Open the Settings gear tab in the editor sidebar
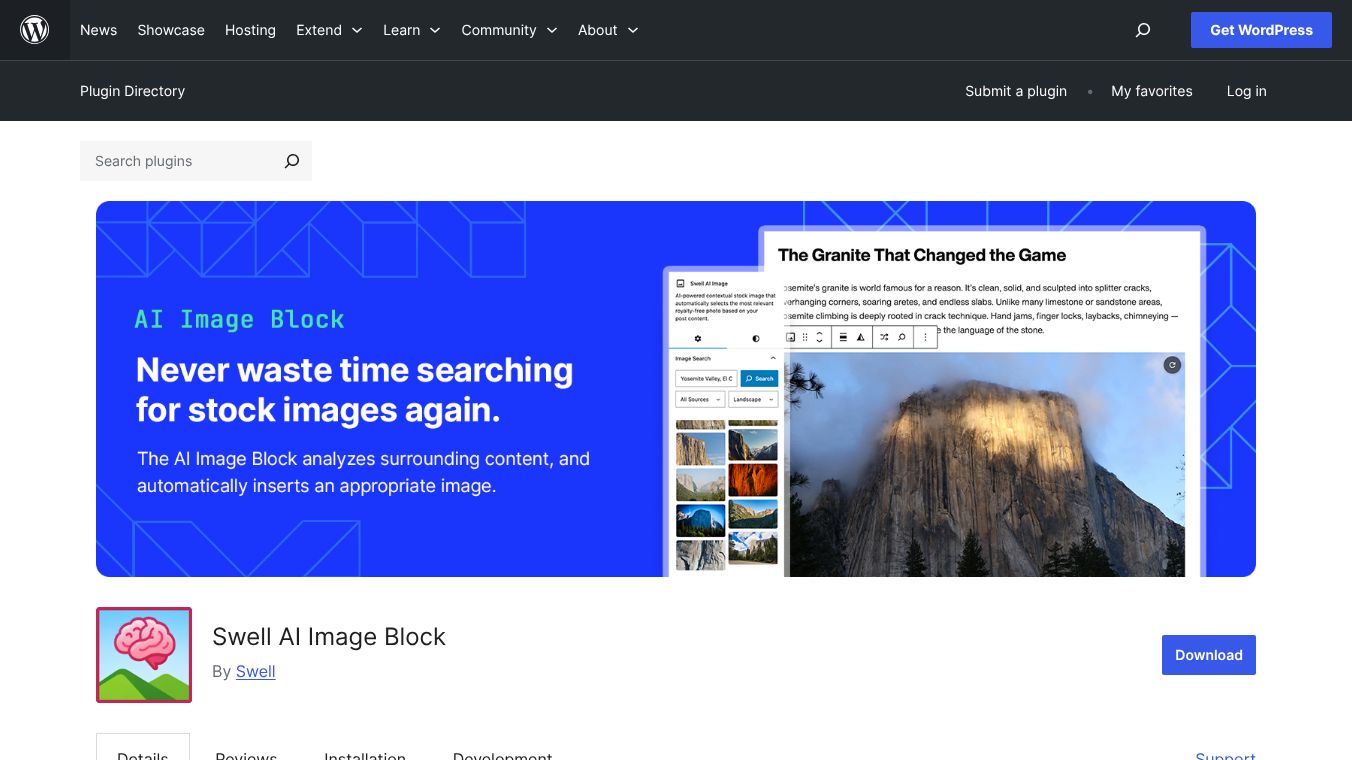This screenshot has width=1352, height=760. coord(699,338)
